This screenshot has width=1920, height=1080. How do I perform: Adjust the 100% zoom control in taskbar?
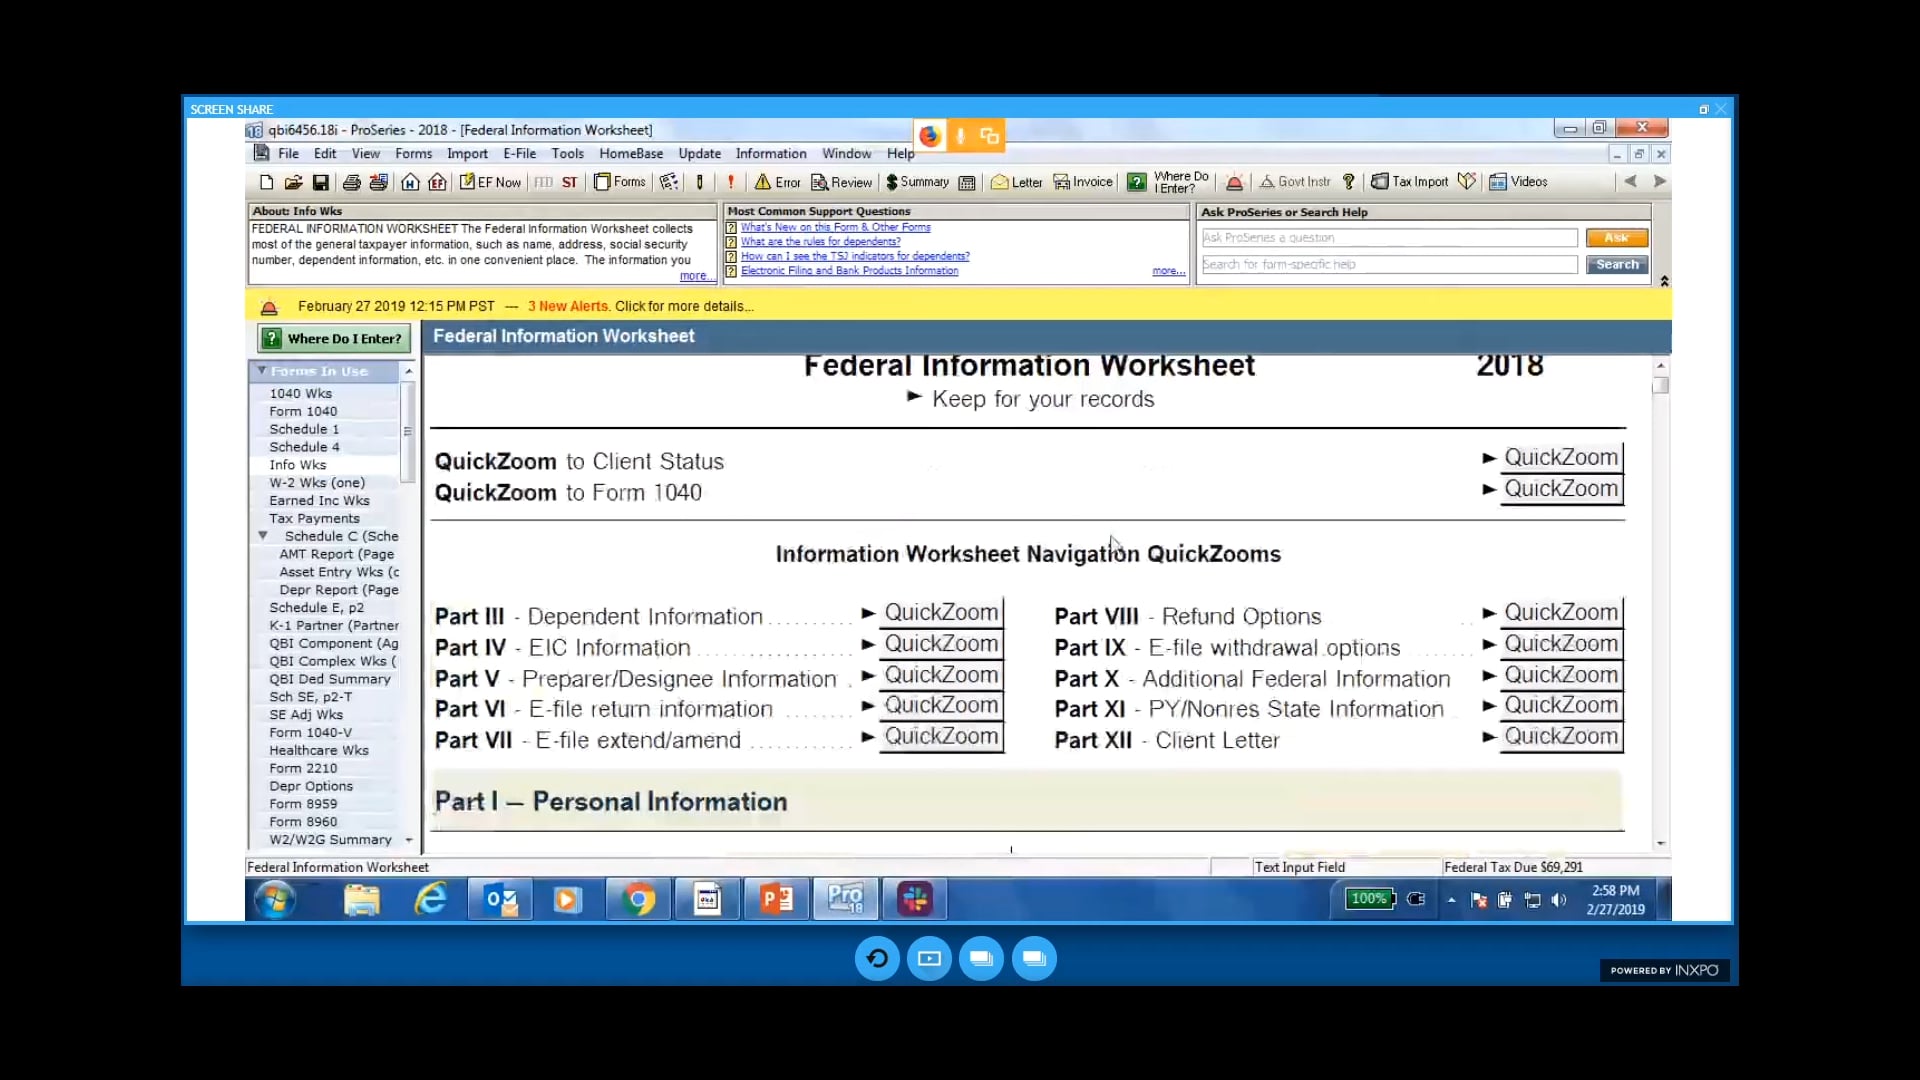(1369, 898)
